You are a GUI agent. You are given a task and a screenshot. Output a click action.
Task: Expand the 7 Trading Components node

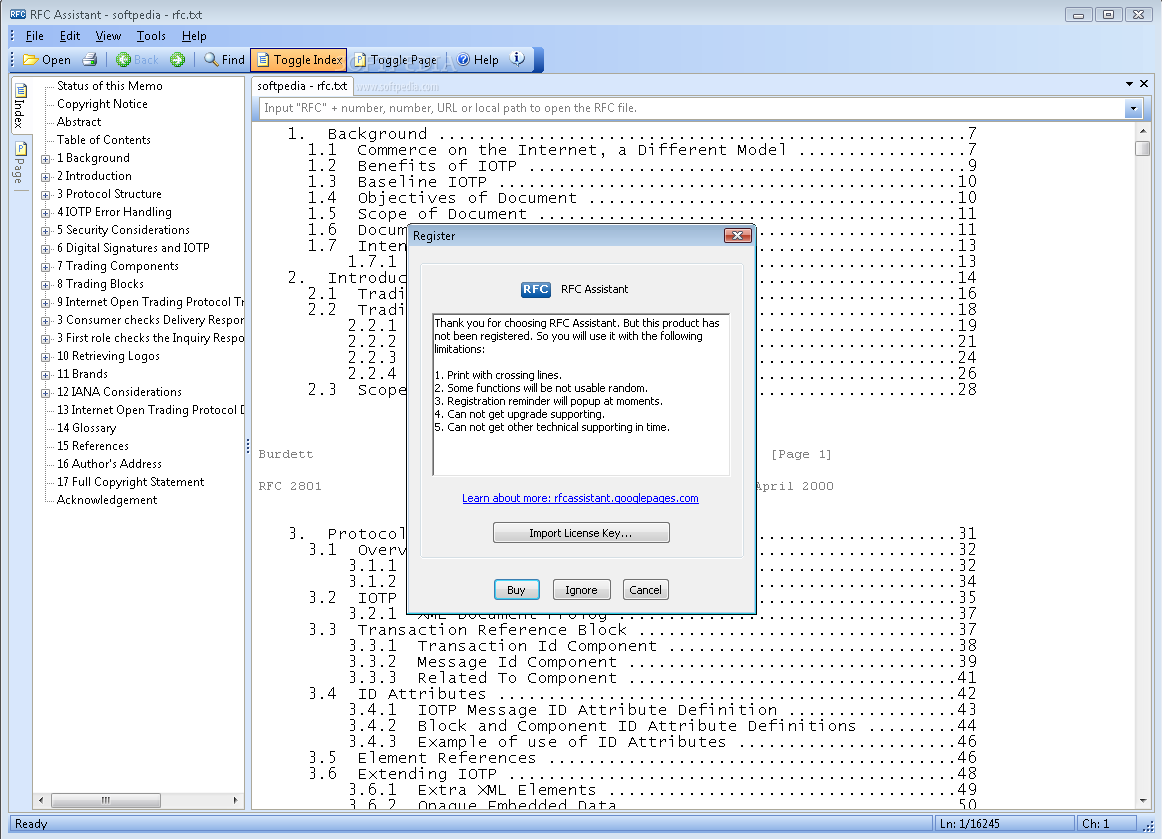coord(46,267)
